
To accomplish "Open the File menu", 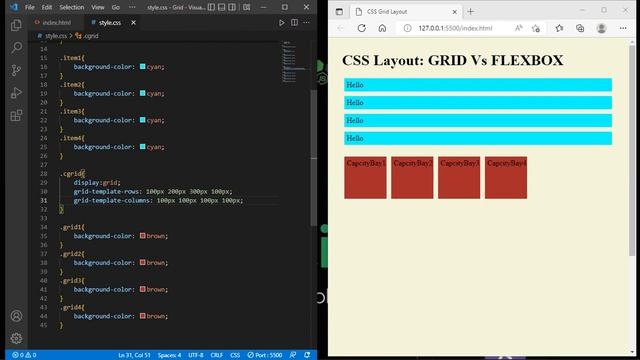I will [x=30, y=7].
